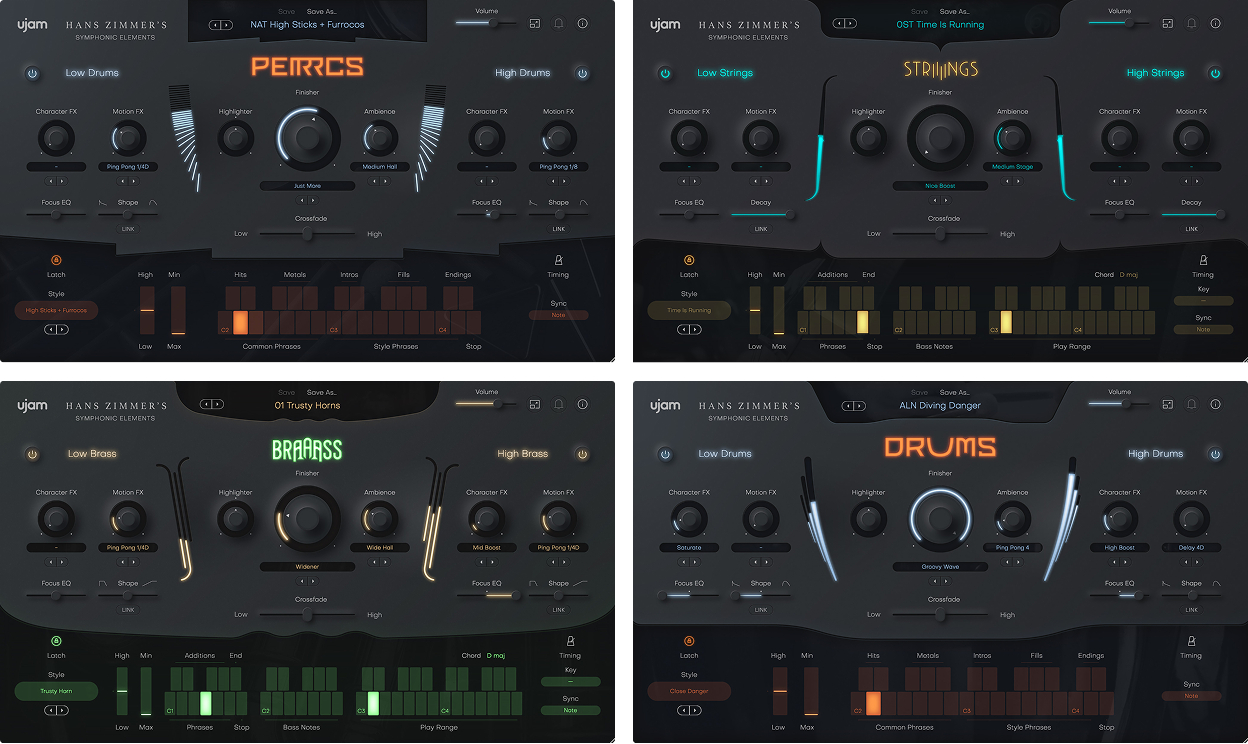Click the bell icon in the Brass panel
This screenshot has height=744, width=1248.
coord(558,404)
